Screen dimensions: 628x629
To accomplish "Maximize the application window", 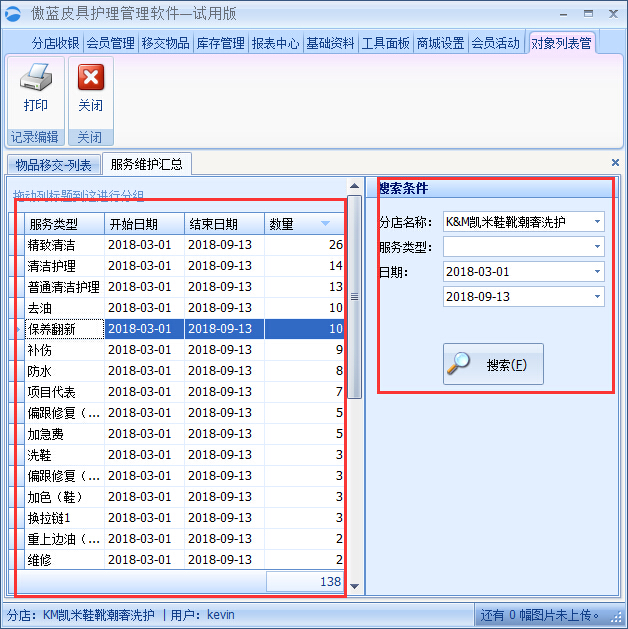I will (586, 14).
